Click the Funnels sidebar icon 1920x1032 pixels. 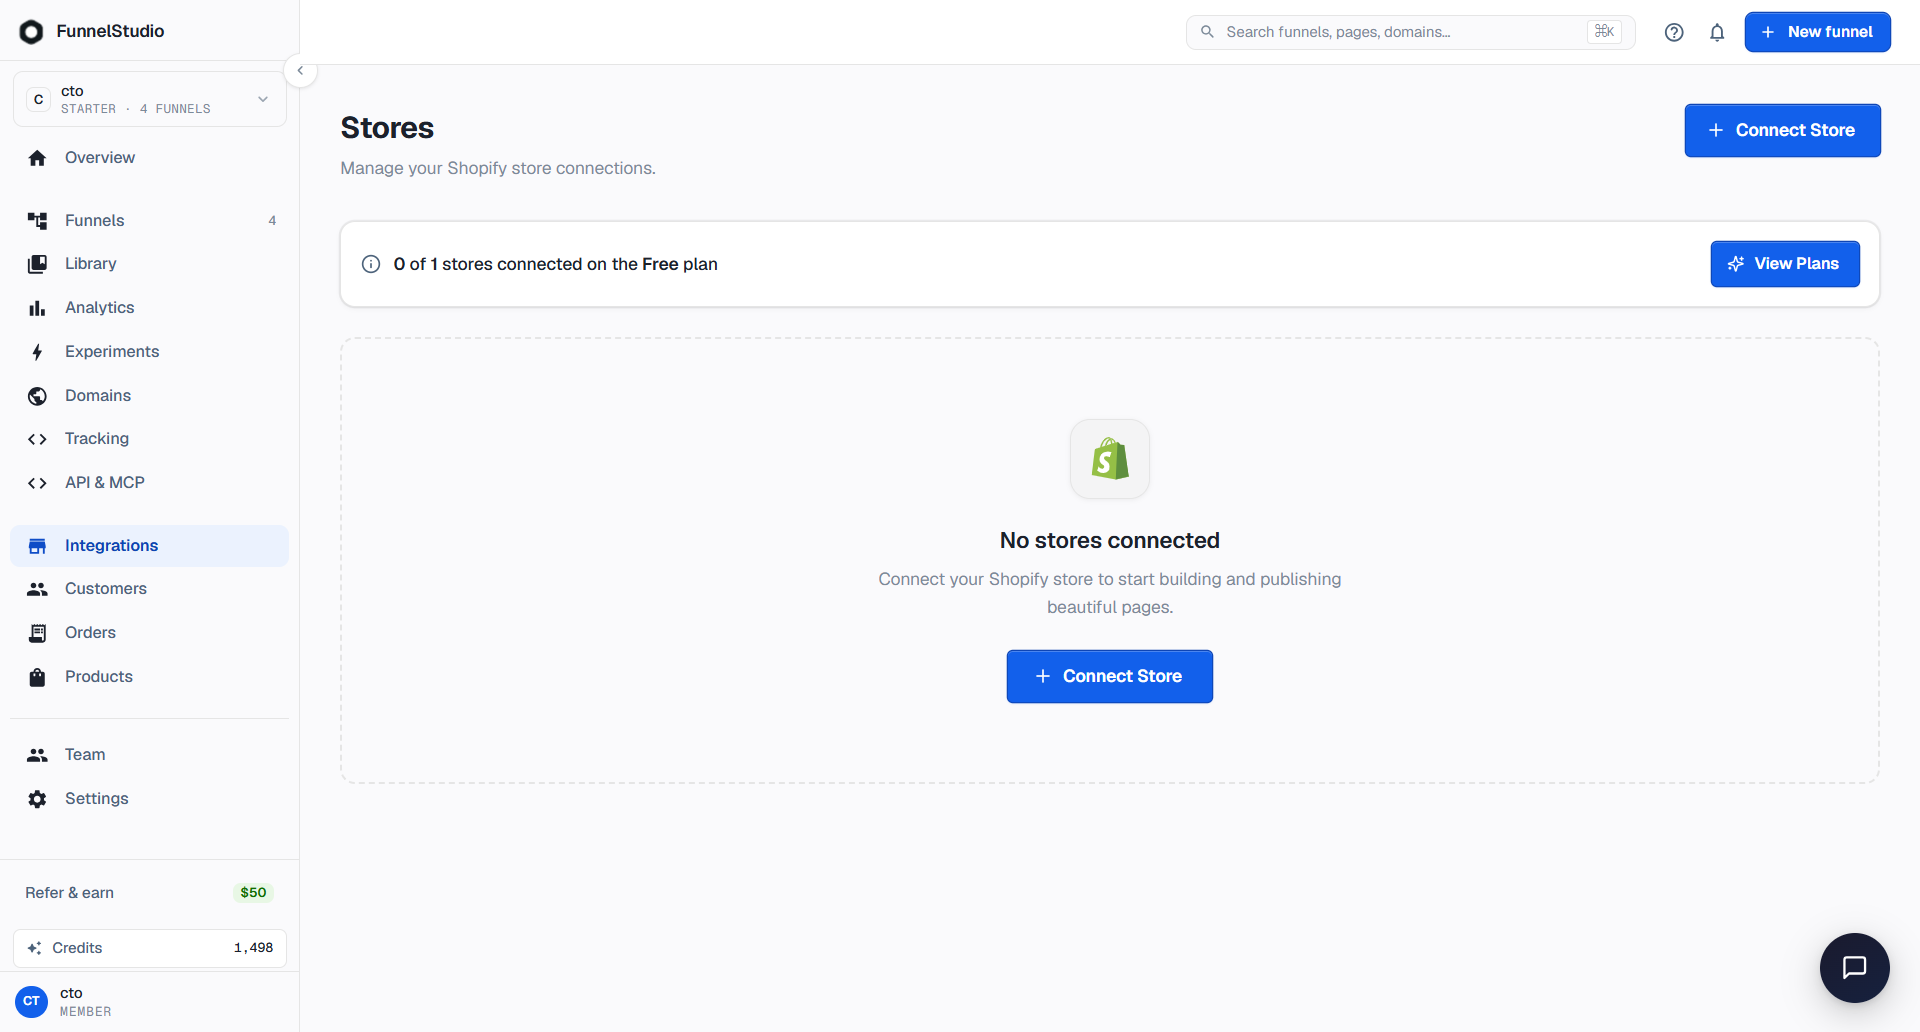click(x=37, y=221)
